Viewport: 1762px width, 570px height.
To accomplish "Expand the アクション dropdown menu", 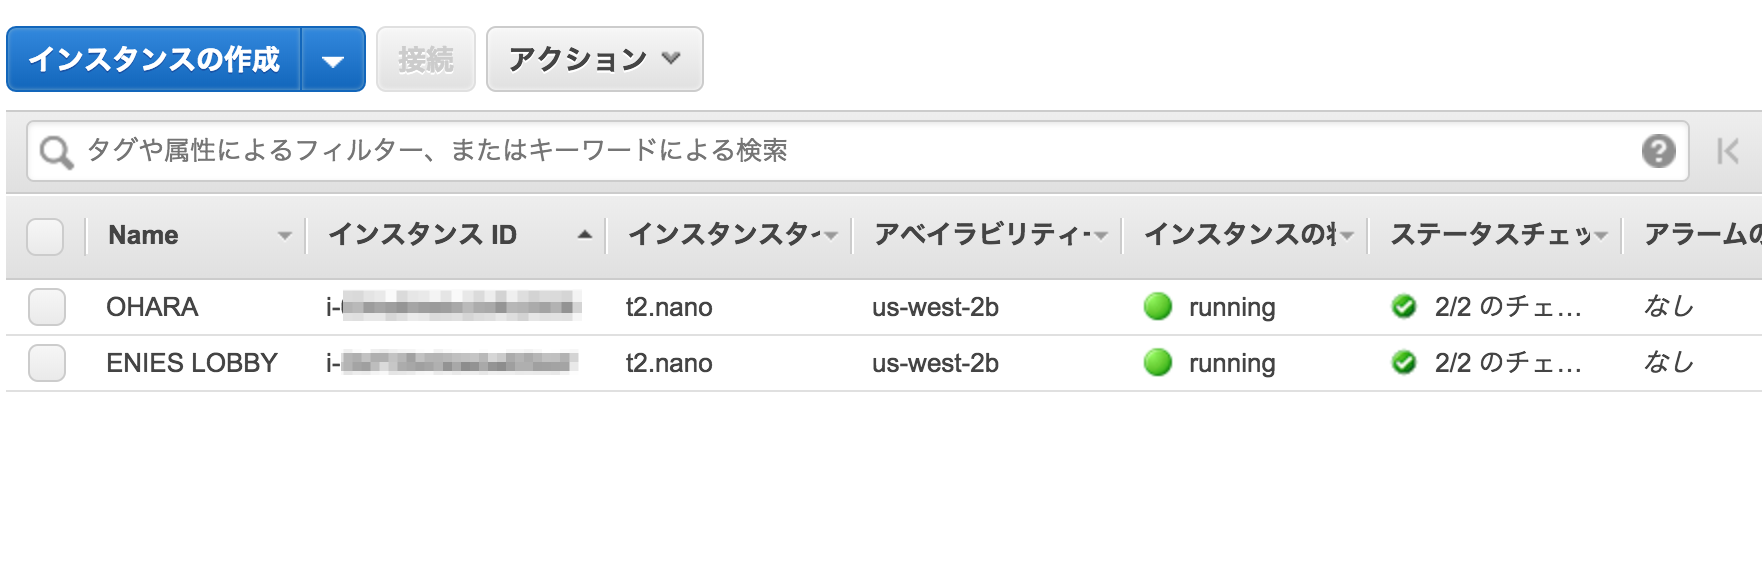I will pyautogui.click(x=594, y=60).
